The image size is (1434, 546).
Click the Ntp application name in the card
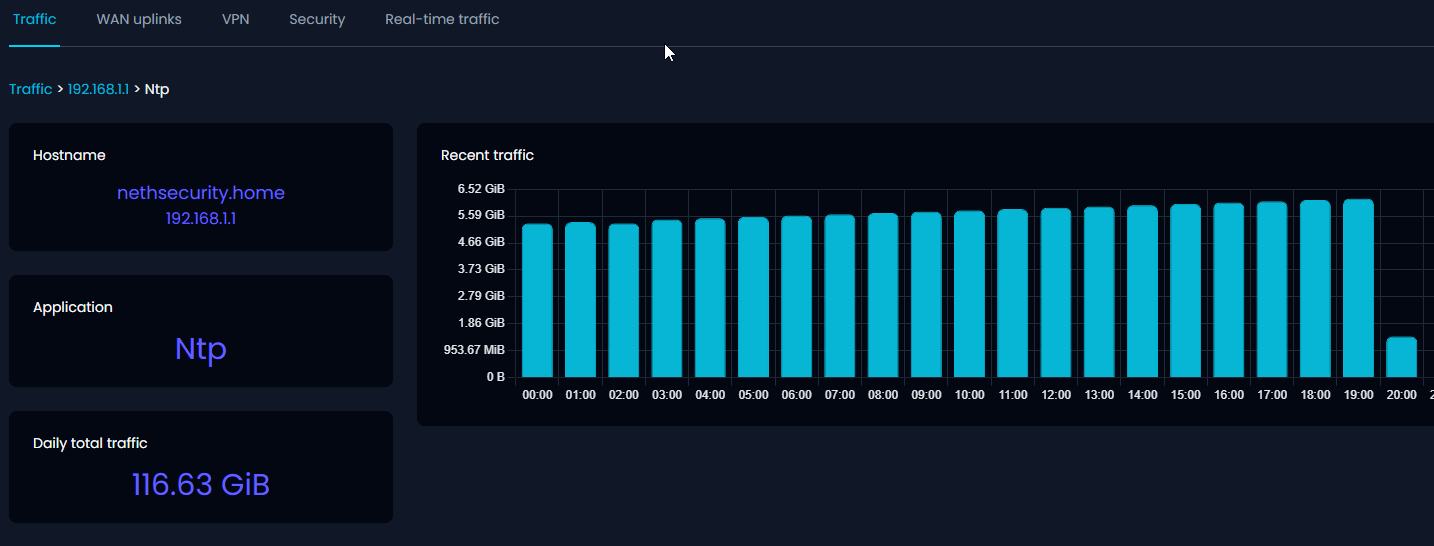click(201, 349)
